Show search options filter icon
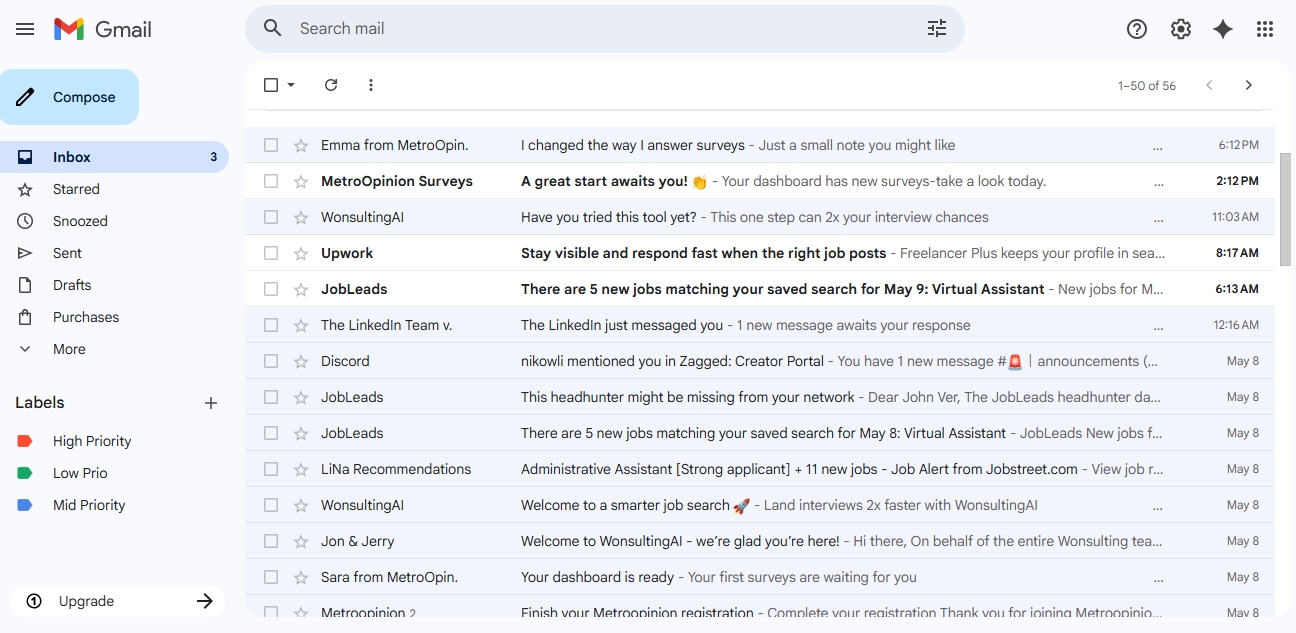The width and height of the screenshot is (1296, 633). (937, 28)
